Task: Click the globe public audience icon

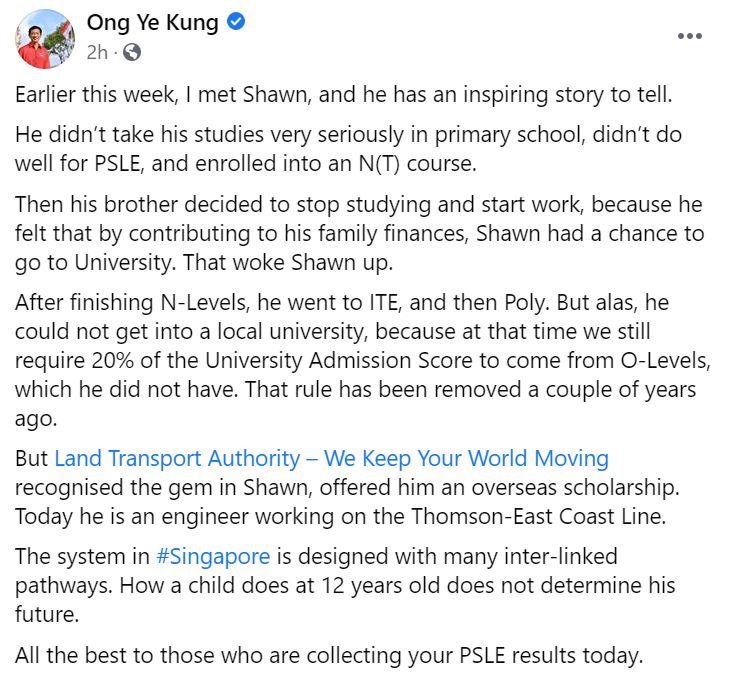Action: [x=132, y=52]
